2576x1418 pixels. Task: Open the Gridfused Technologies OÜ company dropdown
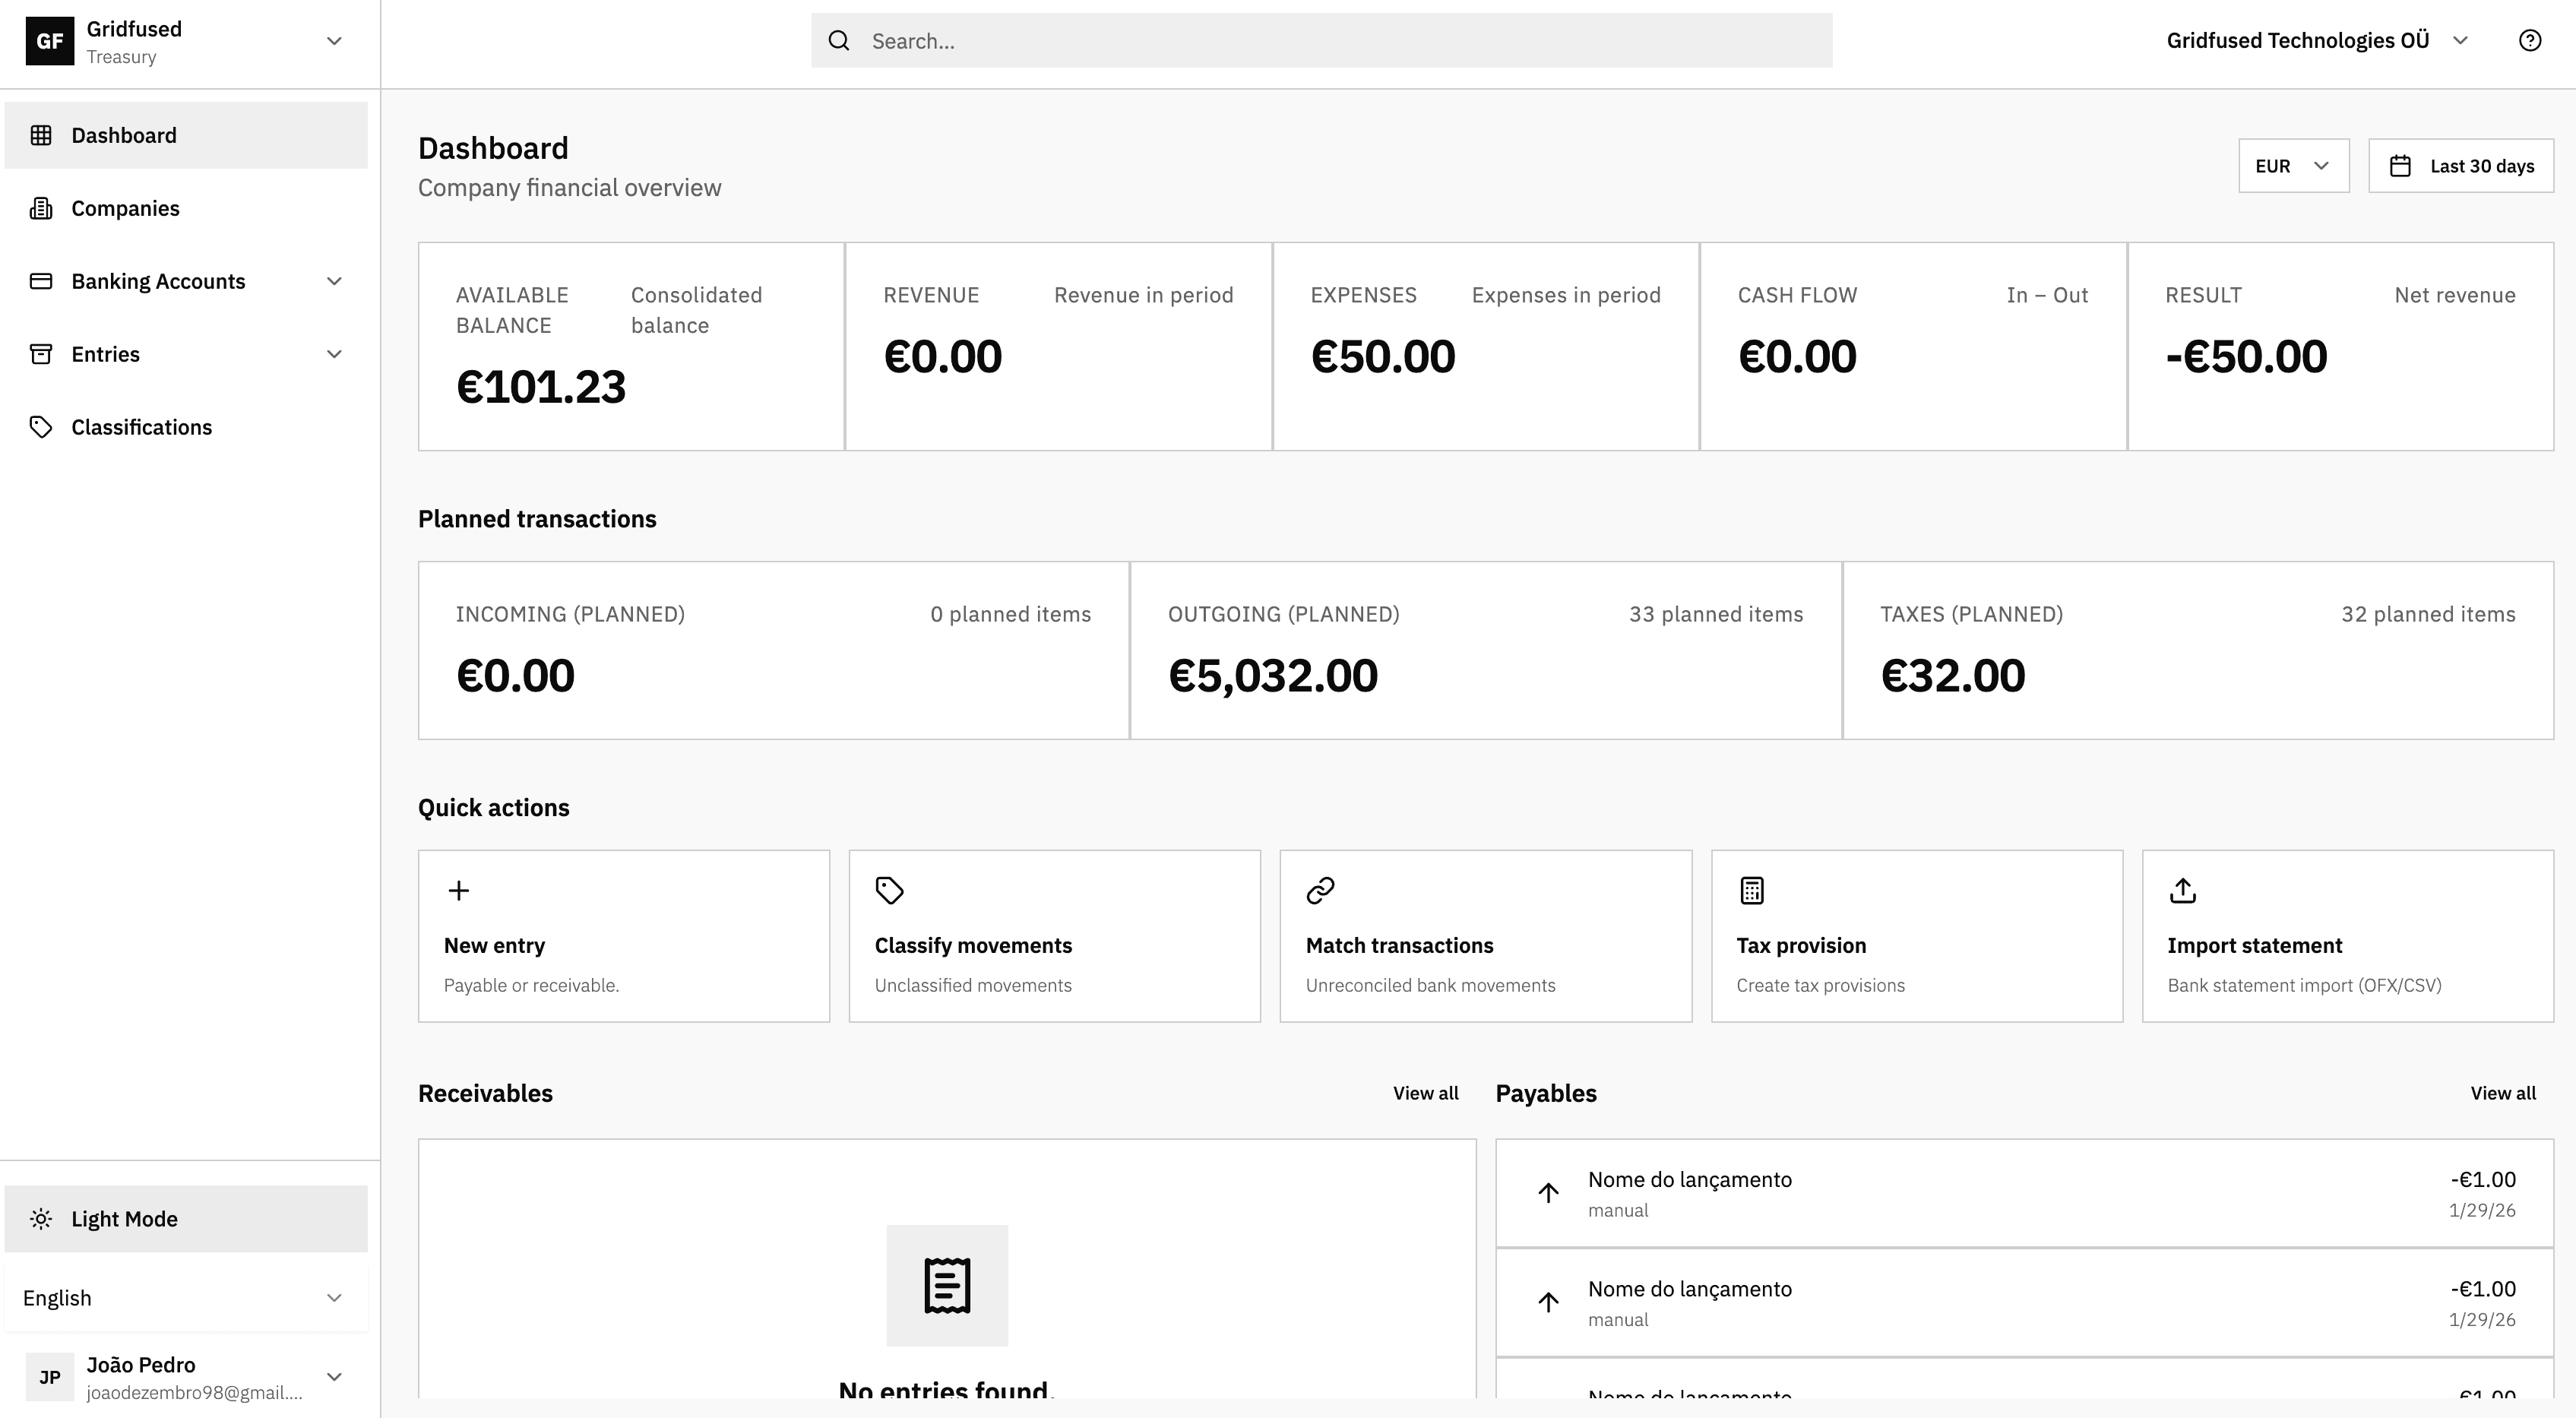(2319, 40)
